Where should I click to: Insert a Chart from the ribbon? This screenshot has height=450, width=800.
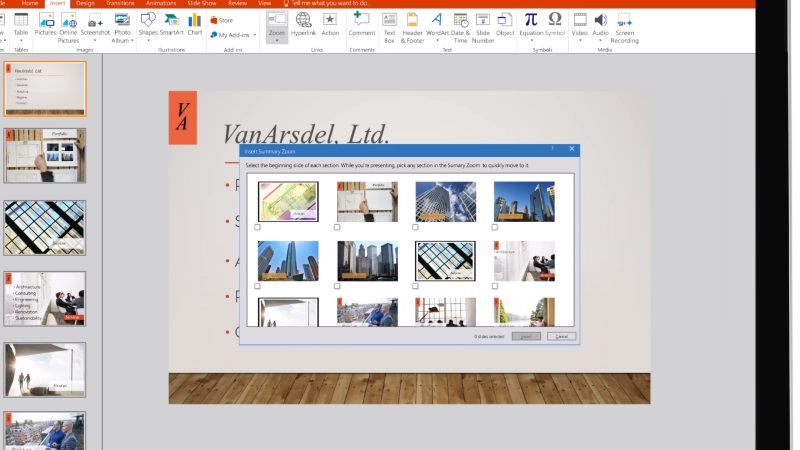pyautogui.click(x=194, y=23)
